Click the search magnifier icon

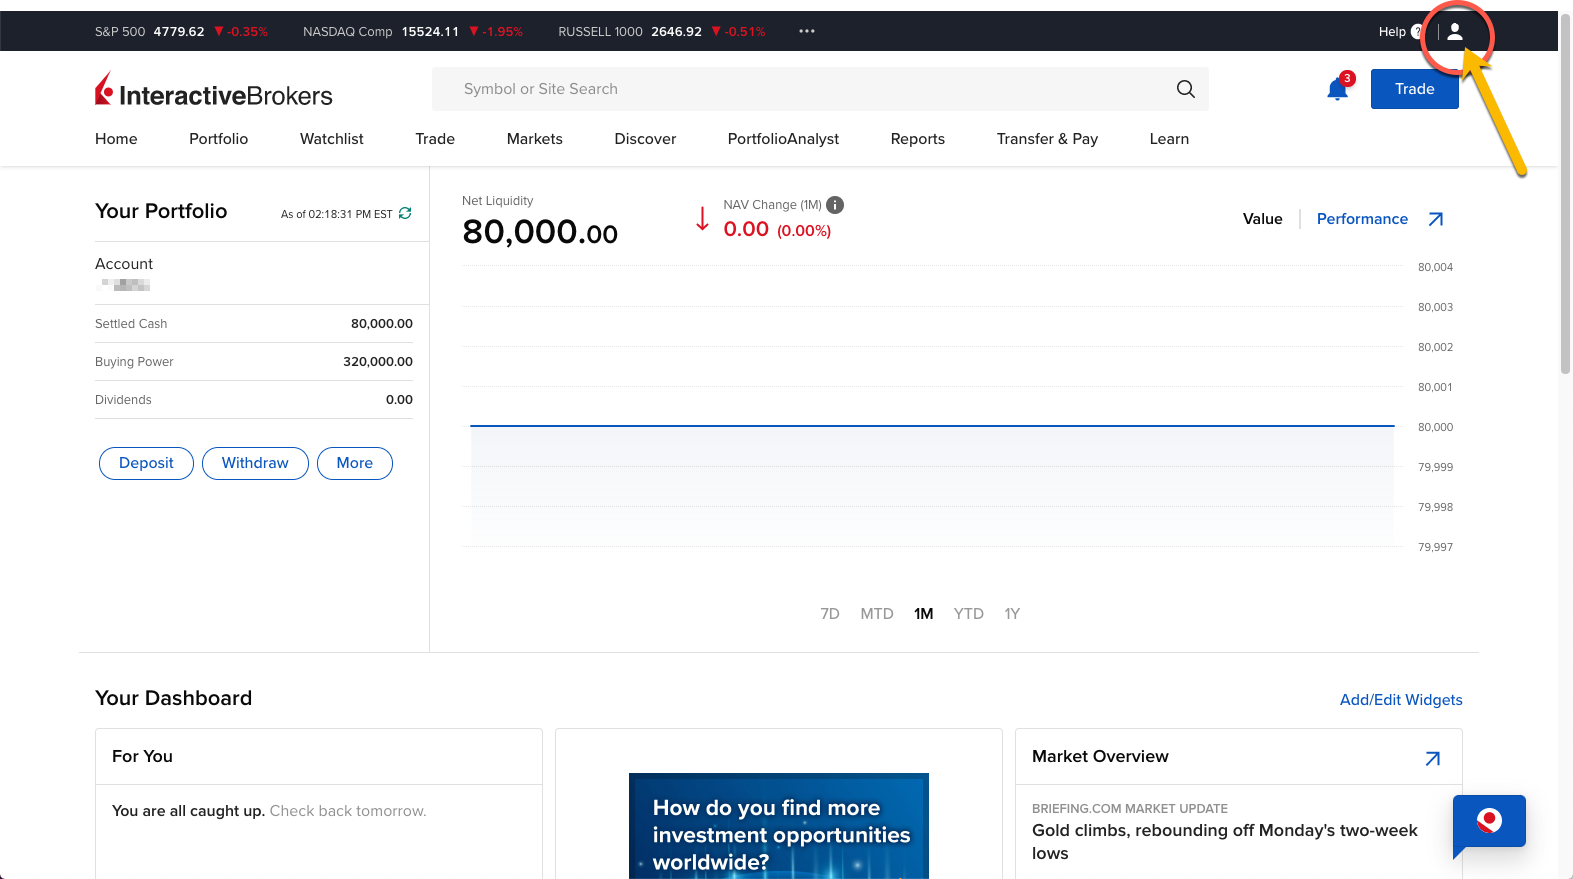click(x=1186, y=89)
